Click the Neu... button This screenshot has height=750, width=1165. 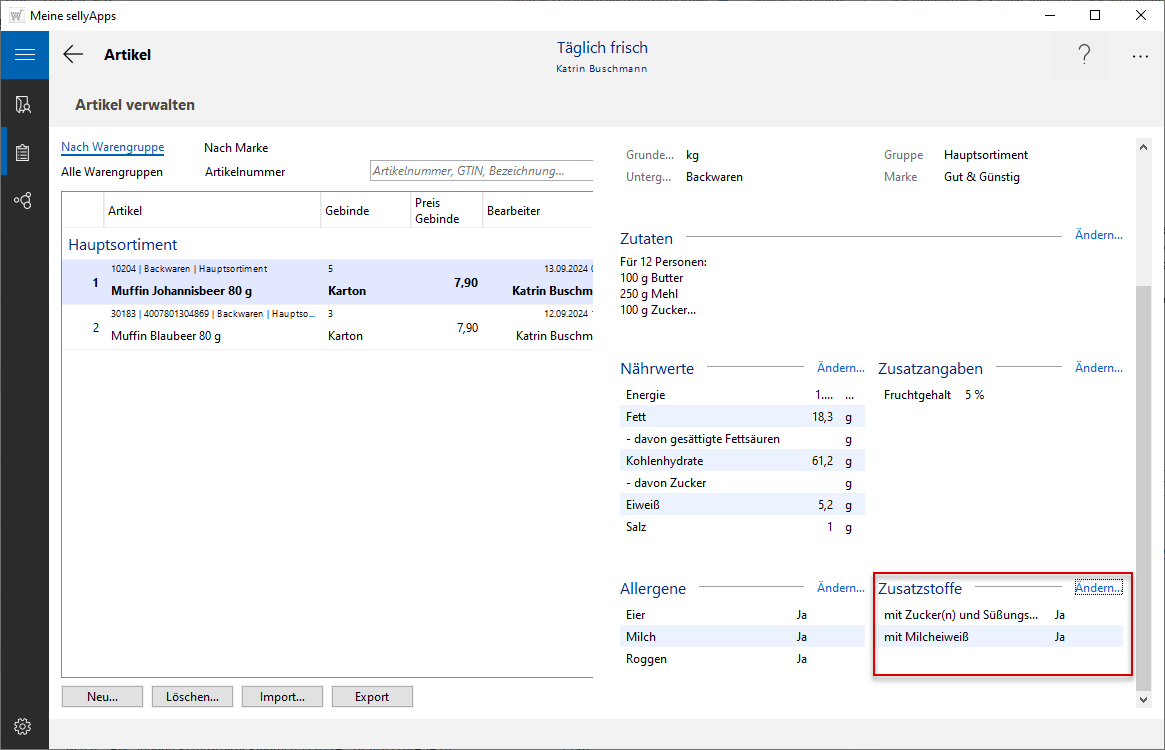point(102,697)
